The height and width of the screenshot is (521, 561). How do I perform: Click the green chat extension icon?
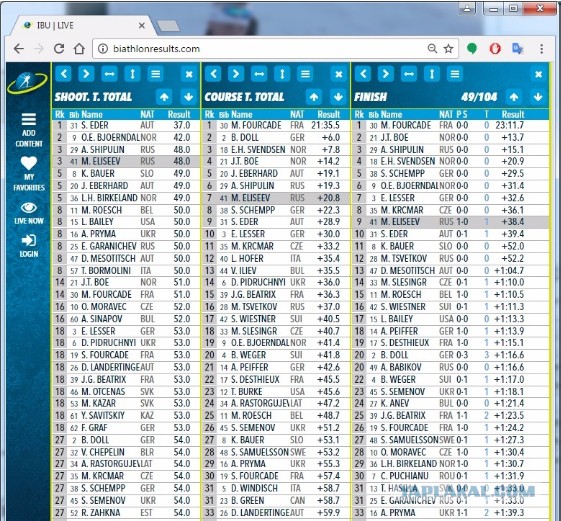pos(472,48)
